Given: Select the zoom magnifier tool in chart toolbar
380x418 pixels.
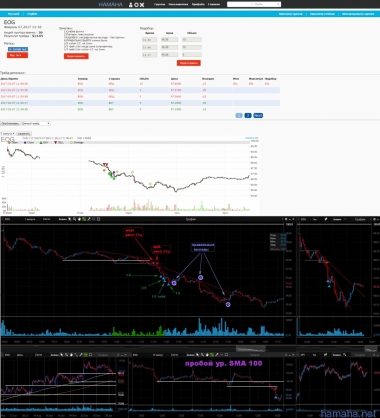Looking at the screenshot, I should 74,219.
